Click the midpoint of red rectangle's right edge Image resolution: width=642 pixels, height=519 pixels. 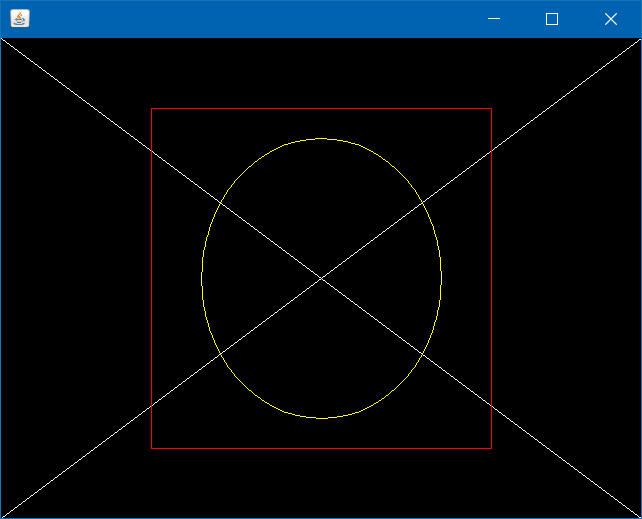(491, 278)
